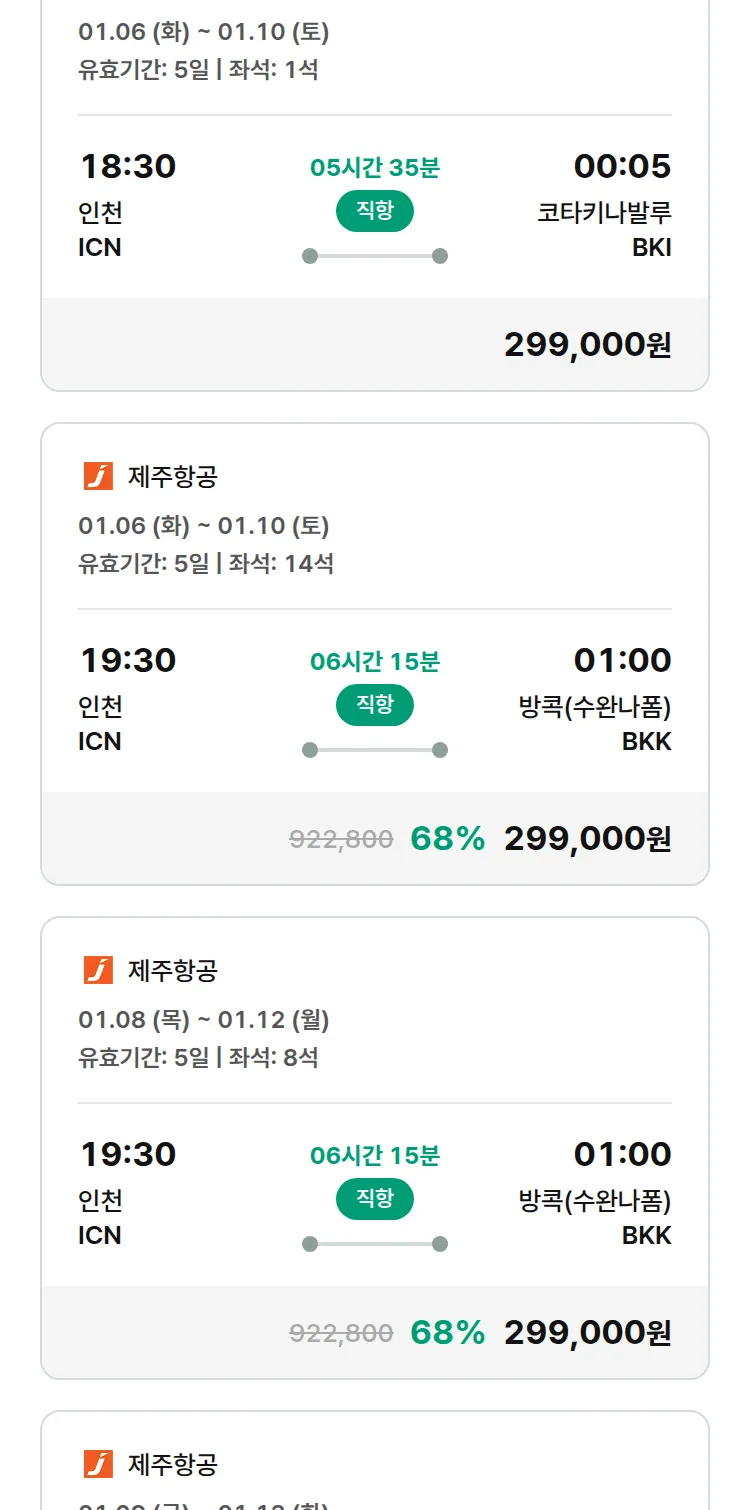Open 방콕(수완나폼) destination on the 01.06 flight

pos(595,707)
